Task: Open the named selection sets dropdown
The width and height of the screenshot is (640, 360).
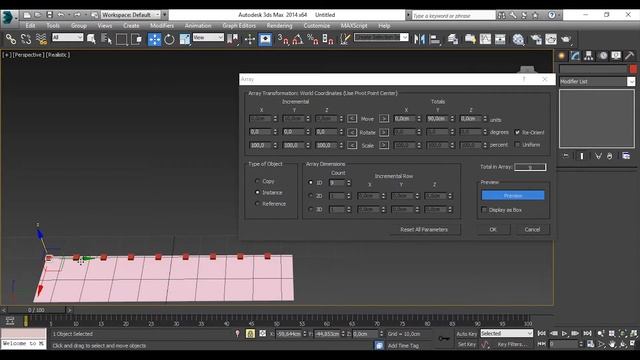Action: pyautogui.click(x=381, y=38)
